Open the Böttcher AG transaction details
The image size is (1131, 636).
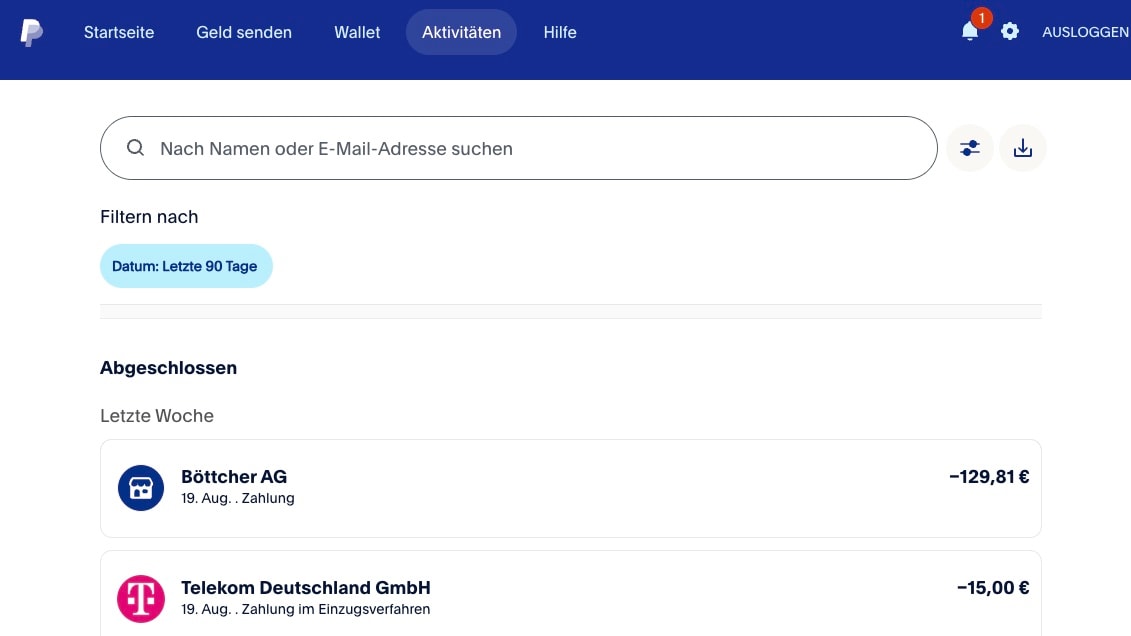pos(571,488)
